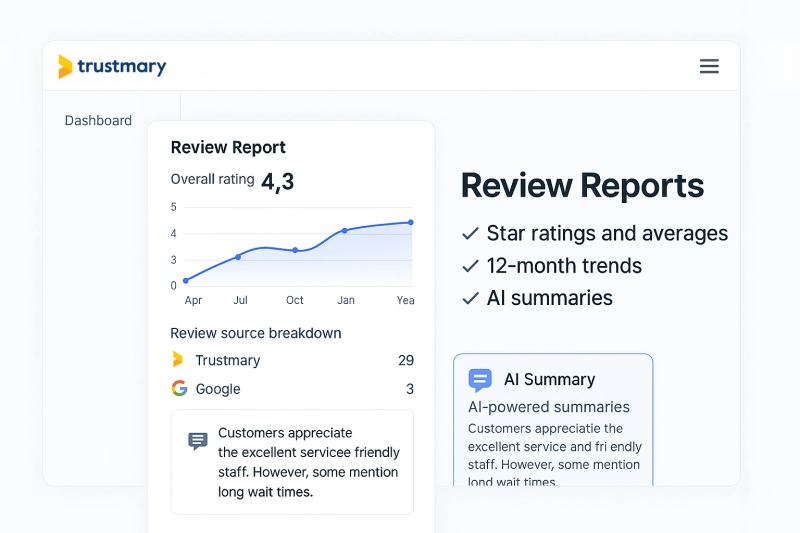Open the AI Summary card
Viewport: 800px width, 533px height.
(x=552, y=420)
